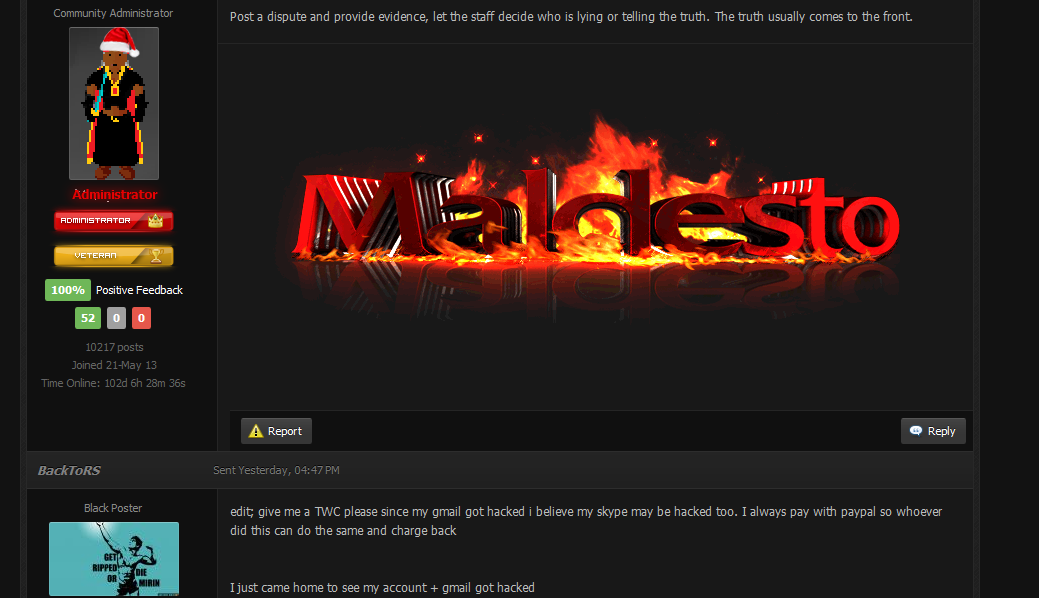Open the red Administrator username title
This screenshot has width=1039, height=598.
(115, 194)
